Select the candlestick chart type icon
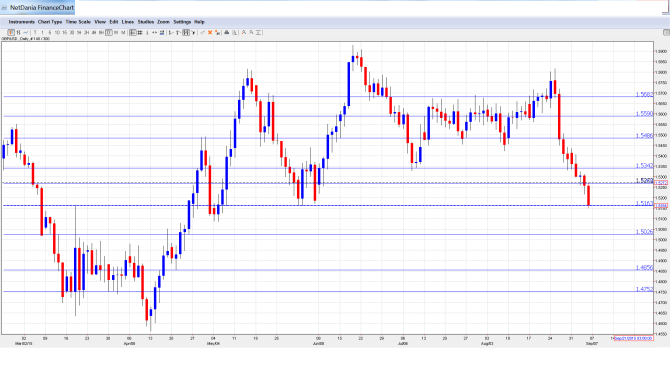This screenshot has height=377, width=670. (x=11, y=32)
